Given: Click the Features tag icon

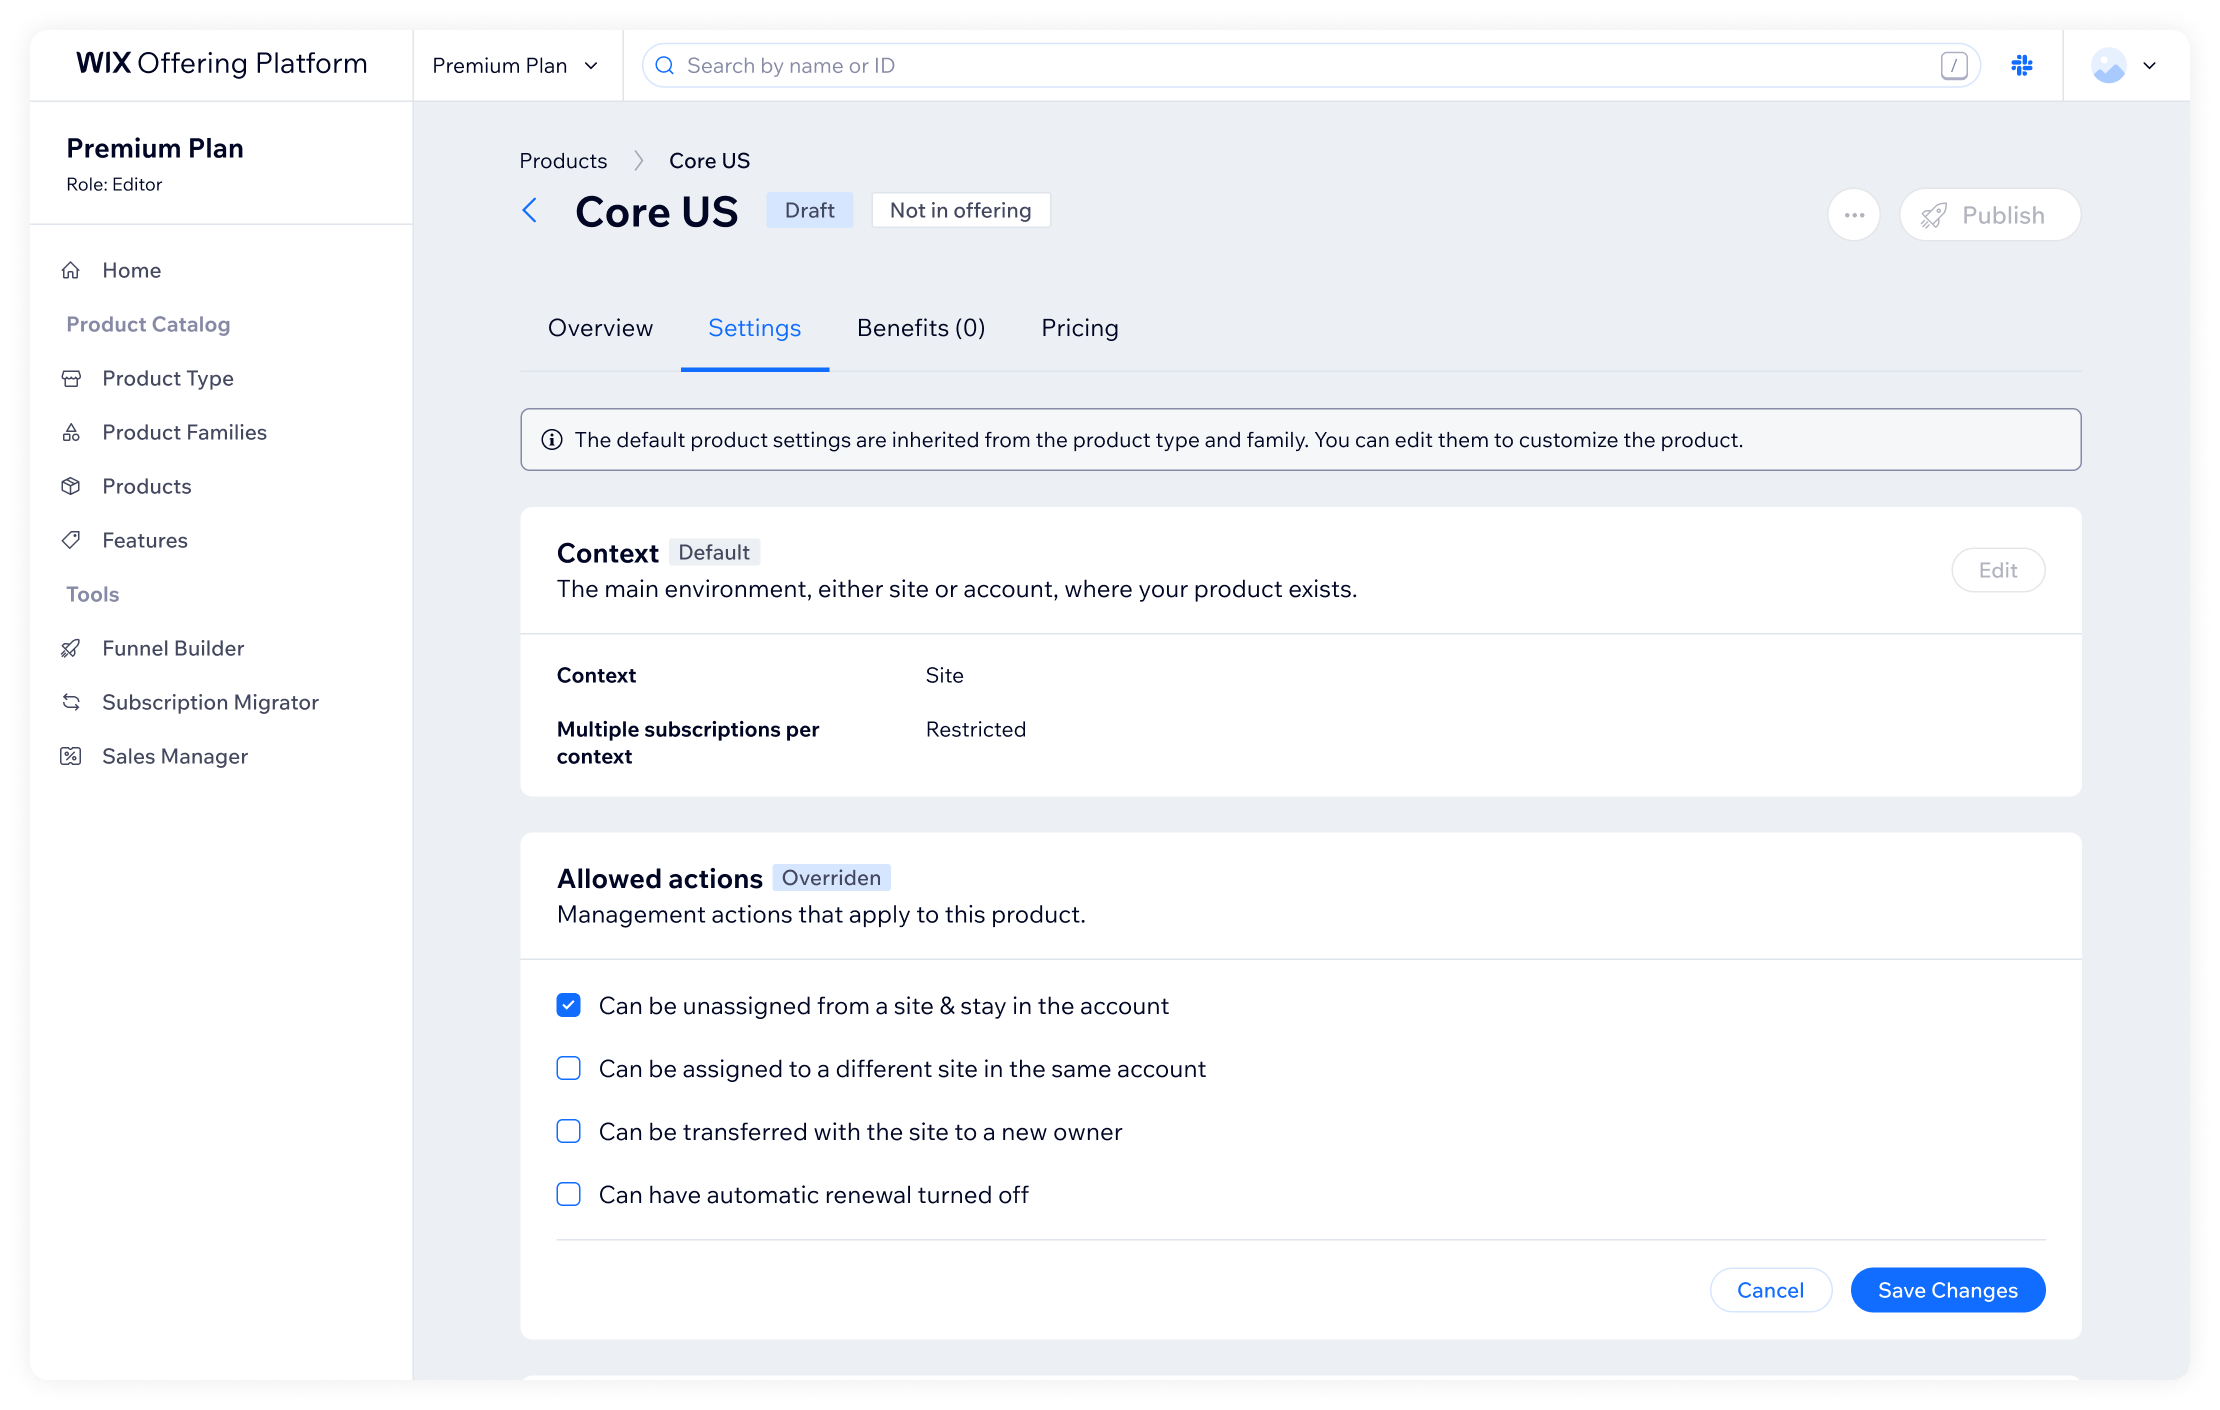Looking at the screenshot, I should (71, 540).
